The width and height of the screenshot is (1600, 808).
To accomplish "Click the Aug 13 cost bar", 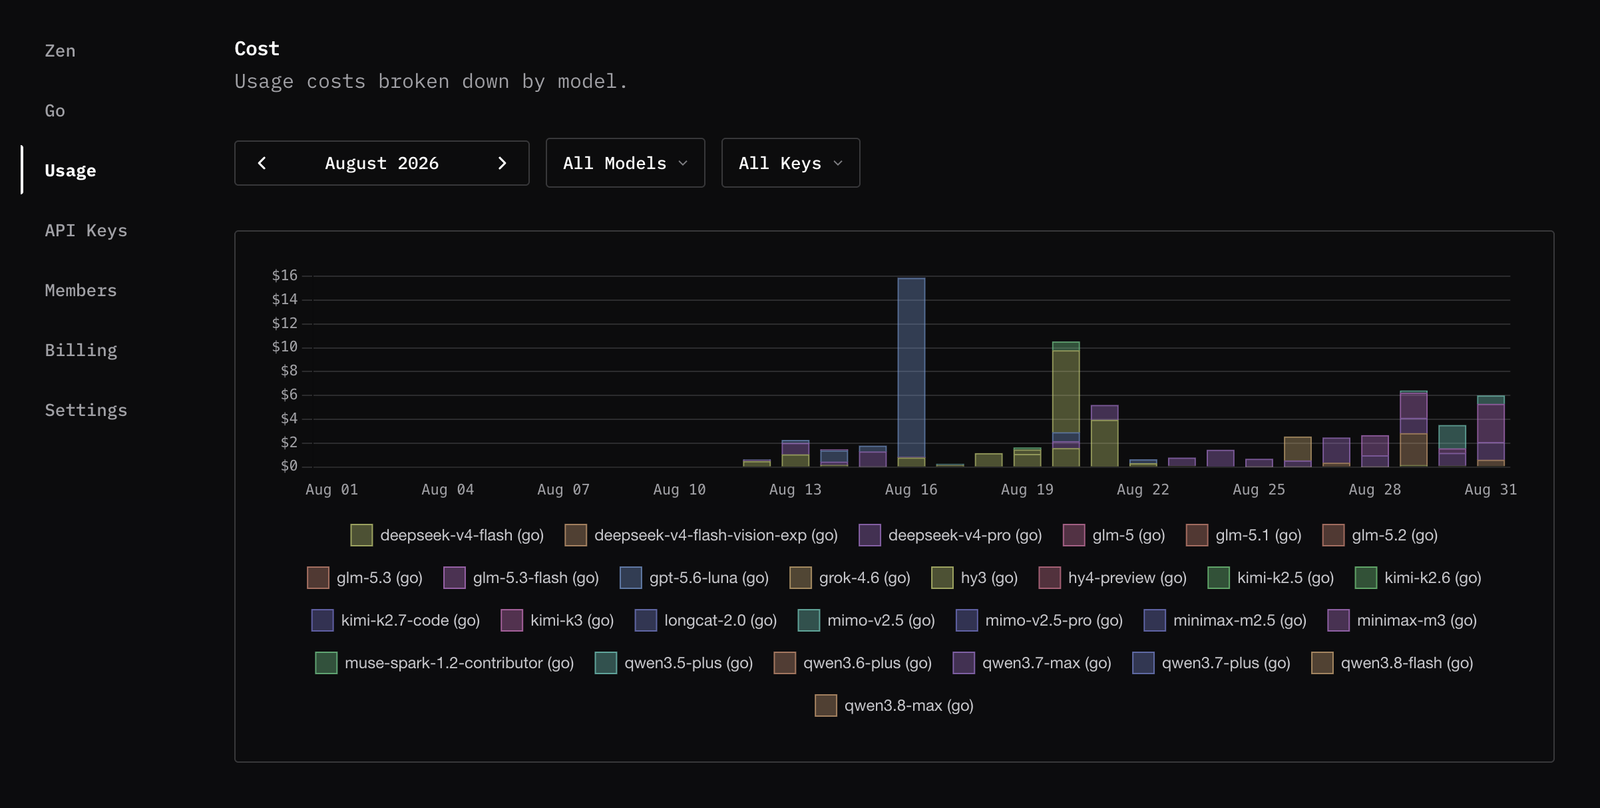I will point(795,454).
